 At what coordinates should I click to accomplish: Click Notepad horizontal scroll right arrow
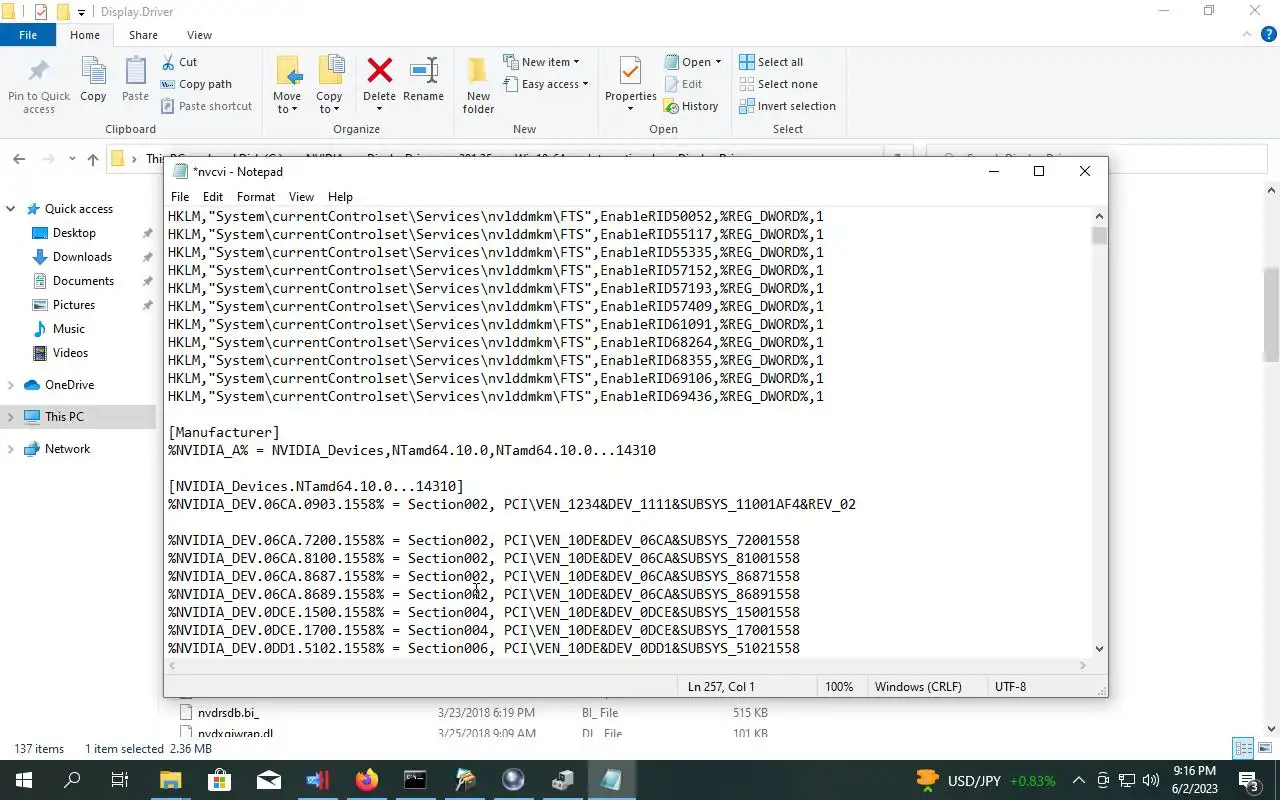(1082, 666)
